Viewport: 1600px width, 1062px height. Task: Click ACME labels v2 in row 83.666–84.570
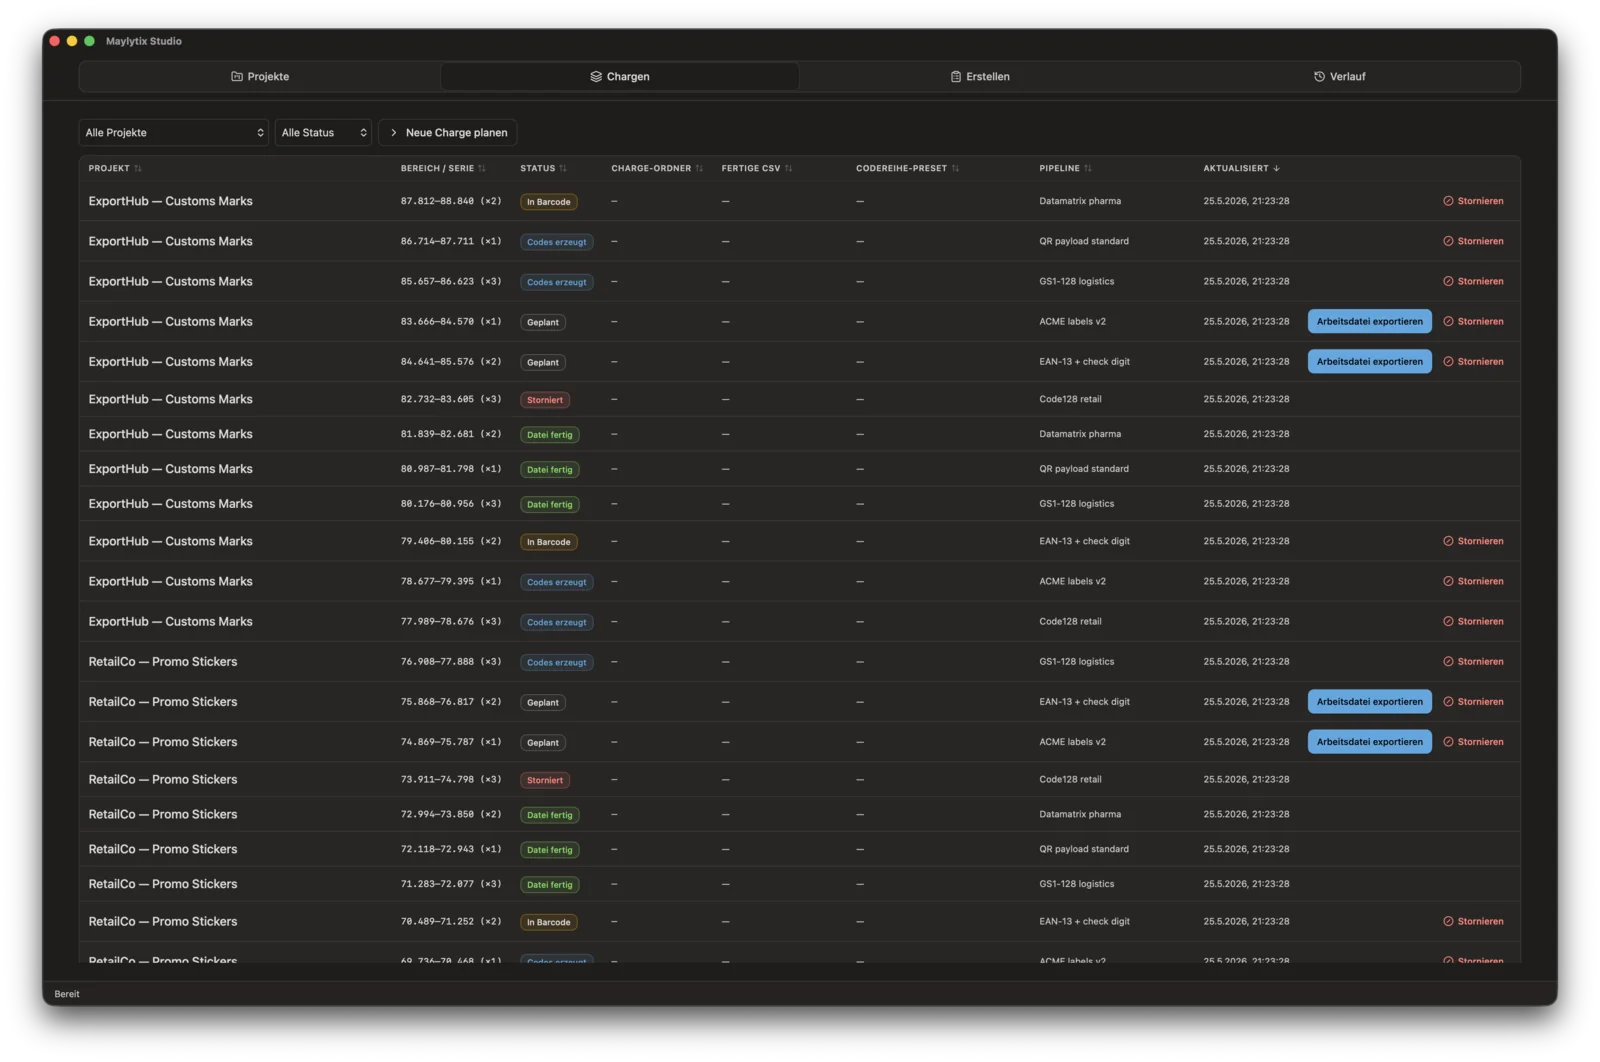pyautogui.click(x=1072, y=321)
